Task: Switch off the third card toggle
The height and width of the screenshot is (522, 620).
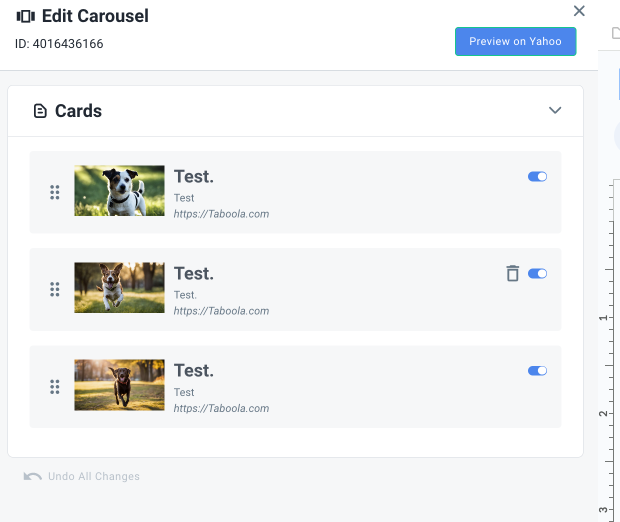Action: point(537,371)
